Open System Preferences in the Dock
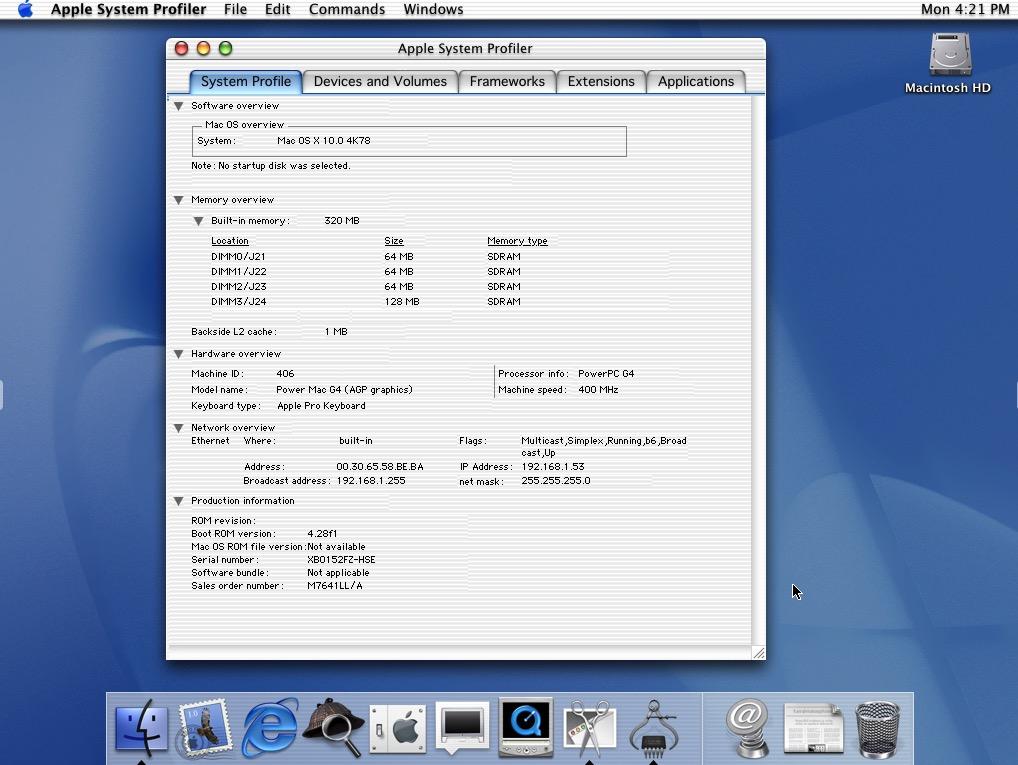 [x=398, y=729]
